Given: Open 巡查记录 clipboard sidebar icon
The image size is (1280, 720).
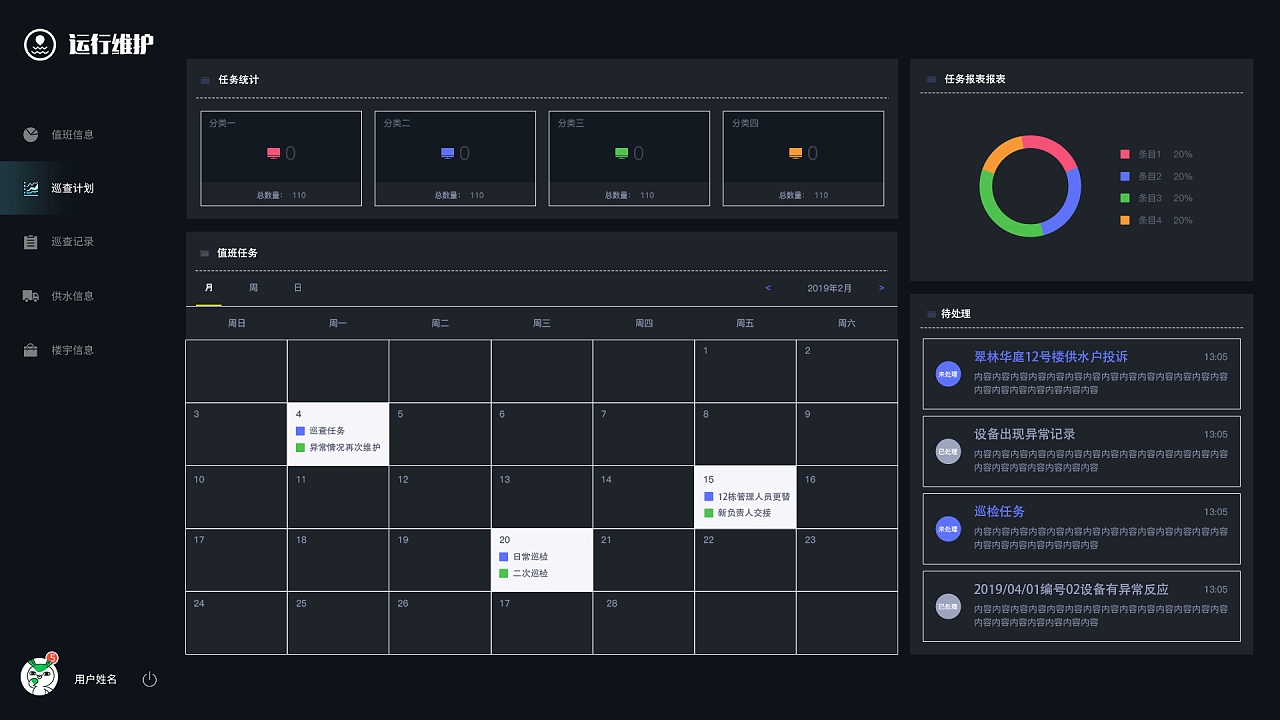Looking at the screenshot, I should [31, 242].
